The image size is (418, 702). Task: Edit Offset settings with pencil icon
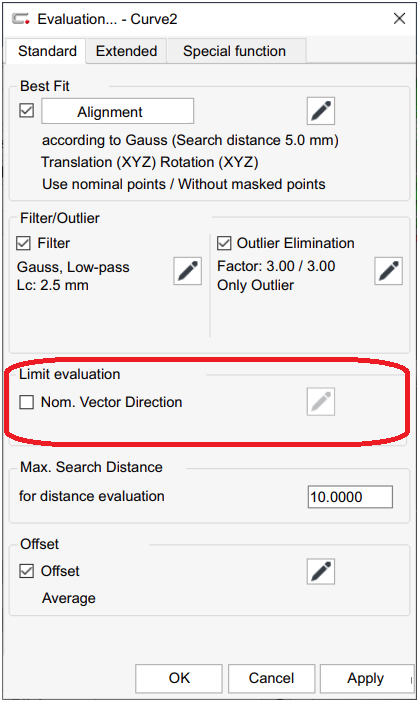click(x=321, y=571)
